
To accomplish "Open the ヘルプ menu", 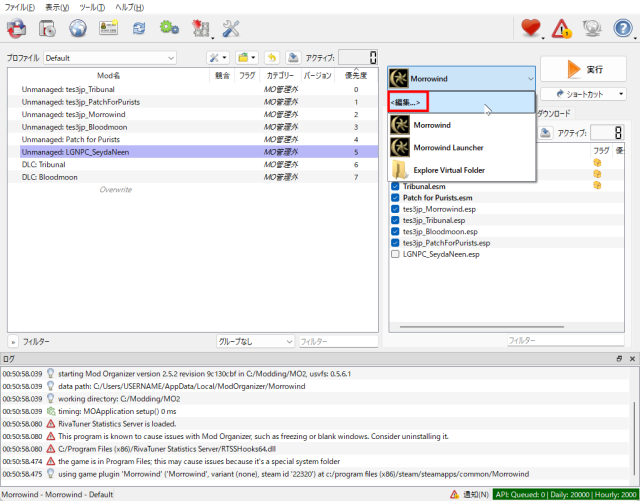I will [x=129, y=7].
